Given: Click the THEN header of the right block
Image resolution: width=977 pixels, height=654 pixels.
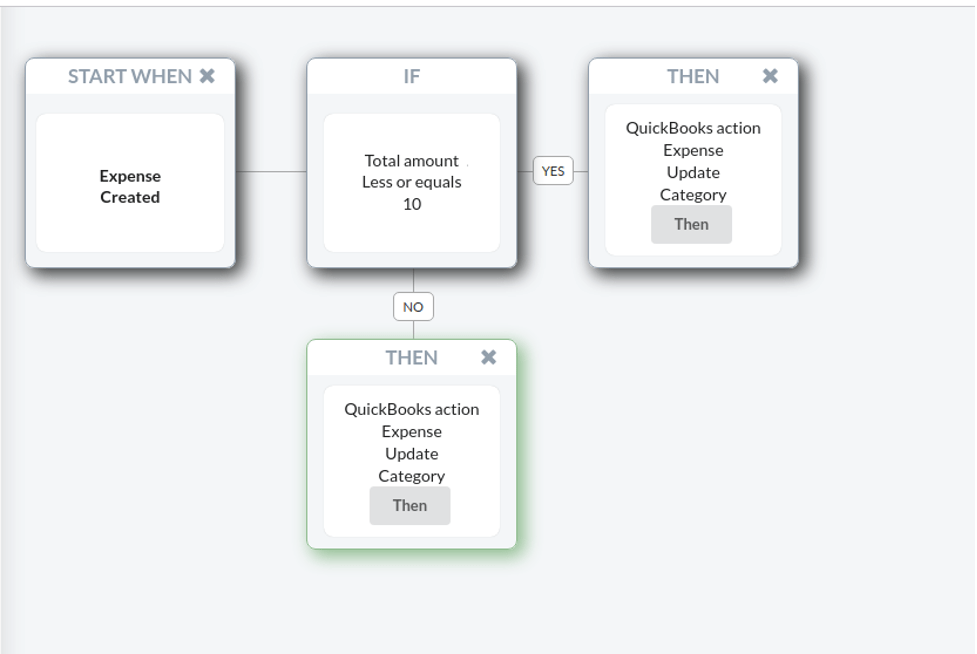Looking at the screenshot, I should pos(693,76).
